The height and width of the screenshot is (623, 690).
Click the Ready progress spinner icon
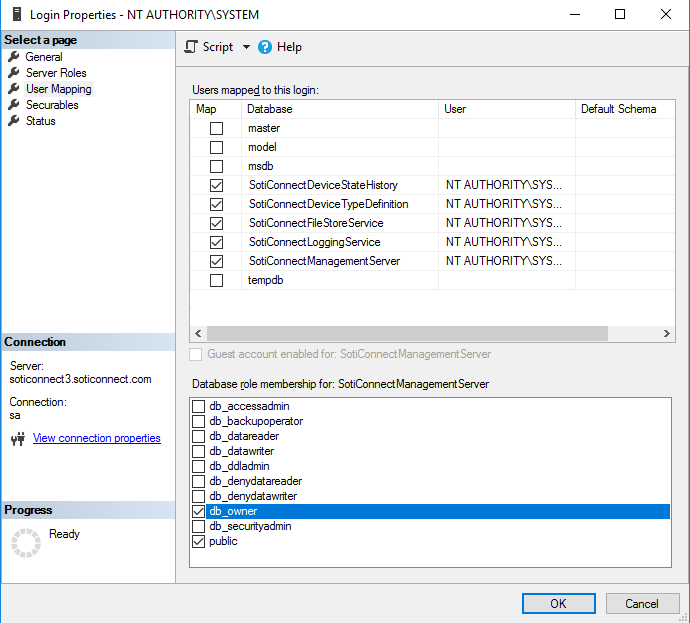pyautogui.click(x=26, y=543)
